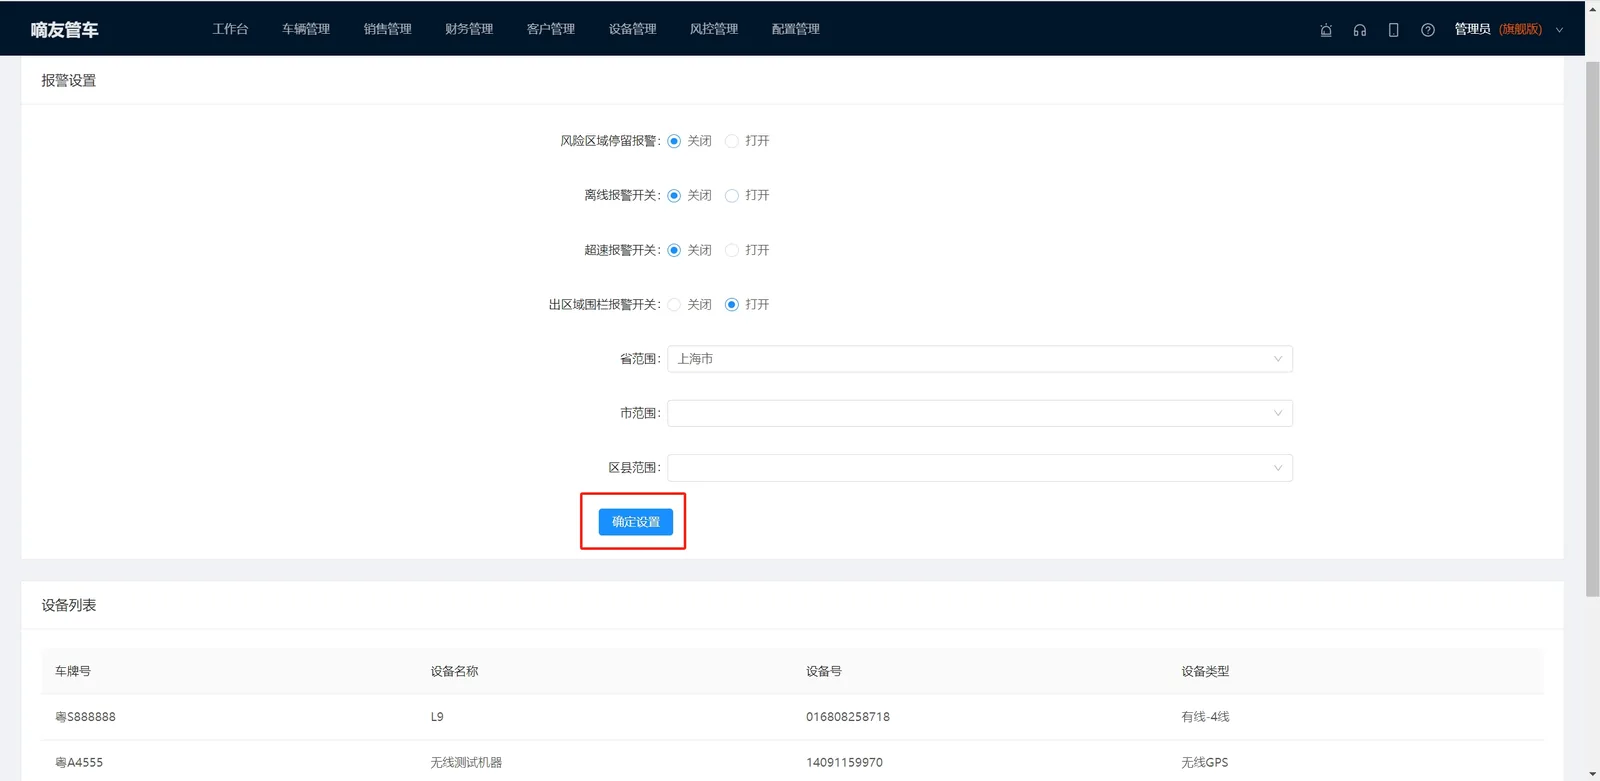Set 出区域围栏报警开关 to 关闭

tap(674, 305)
